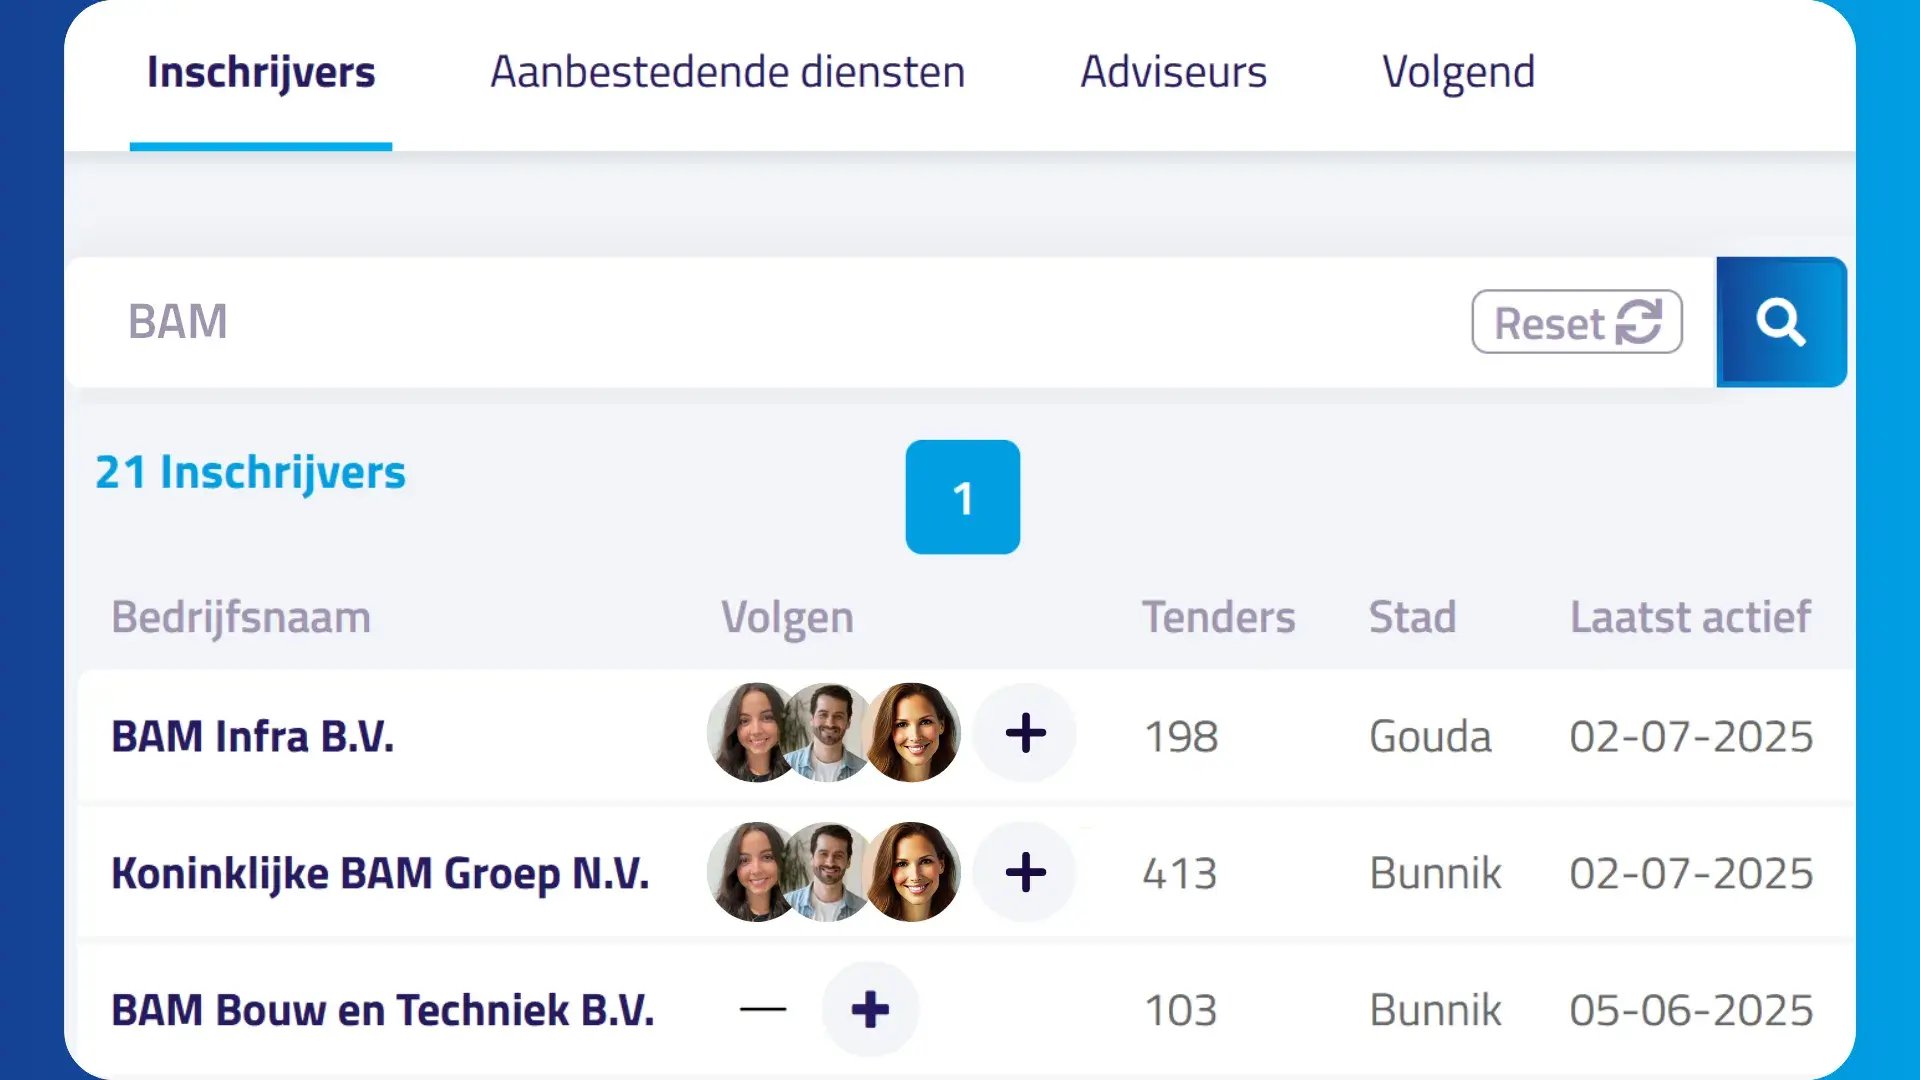
Task: Go to page 1 of results
Action: [963, 497]
